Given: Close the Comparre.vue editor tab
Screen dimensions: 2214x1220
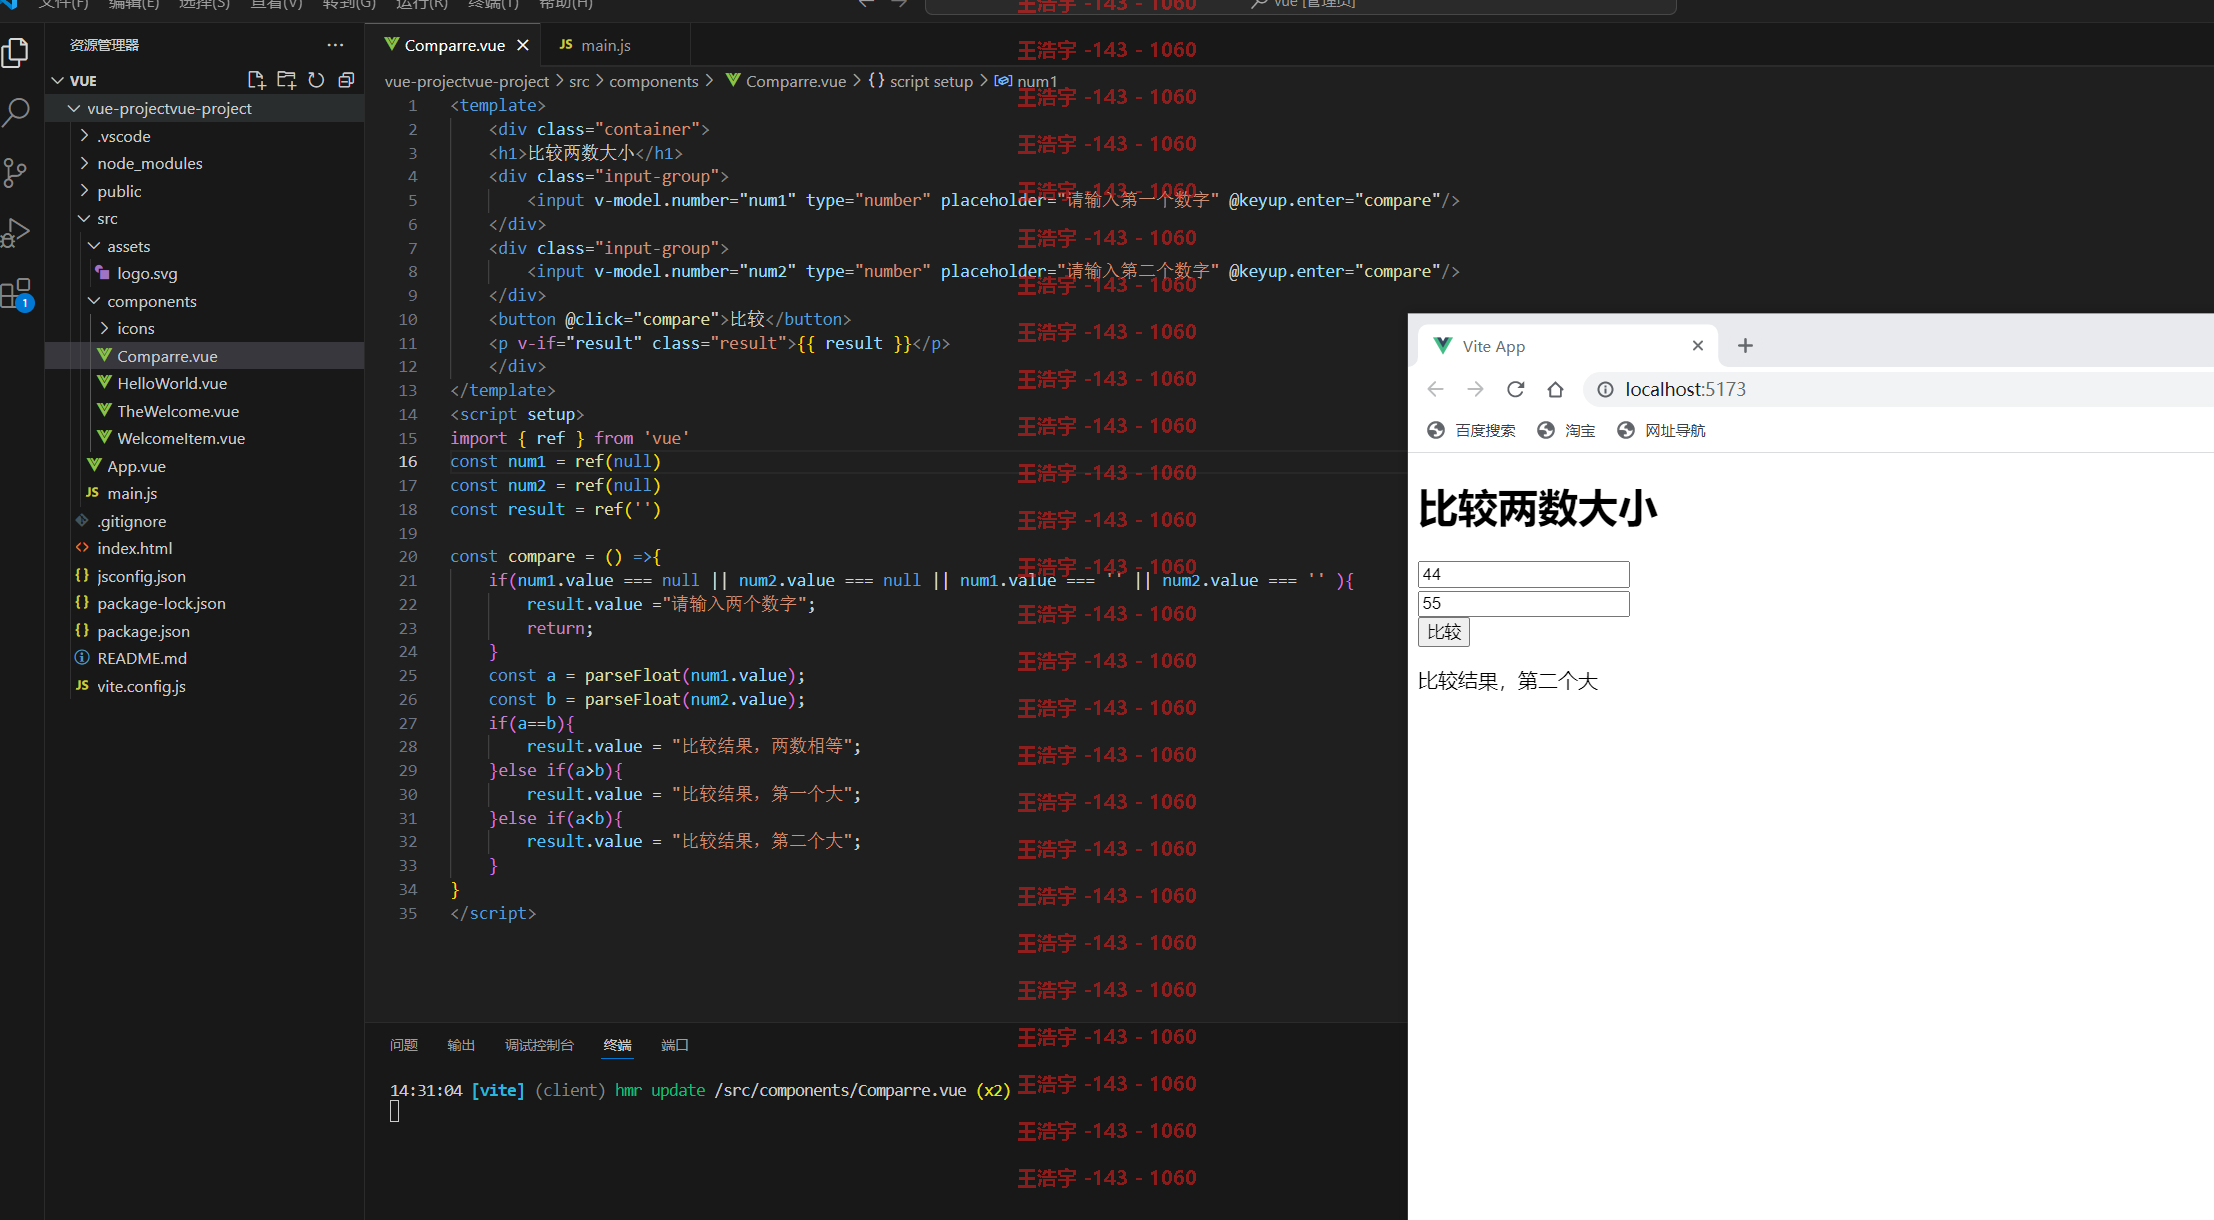Looking at the screenshot, I should (x=522, y=45).
